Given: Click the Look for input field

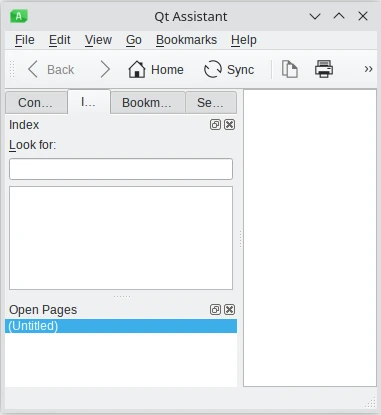Looking at the screenshot, I should pos(121,169).
